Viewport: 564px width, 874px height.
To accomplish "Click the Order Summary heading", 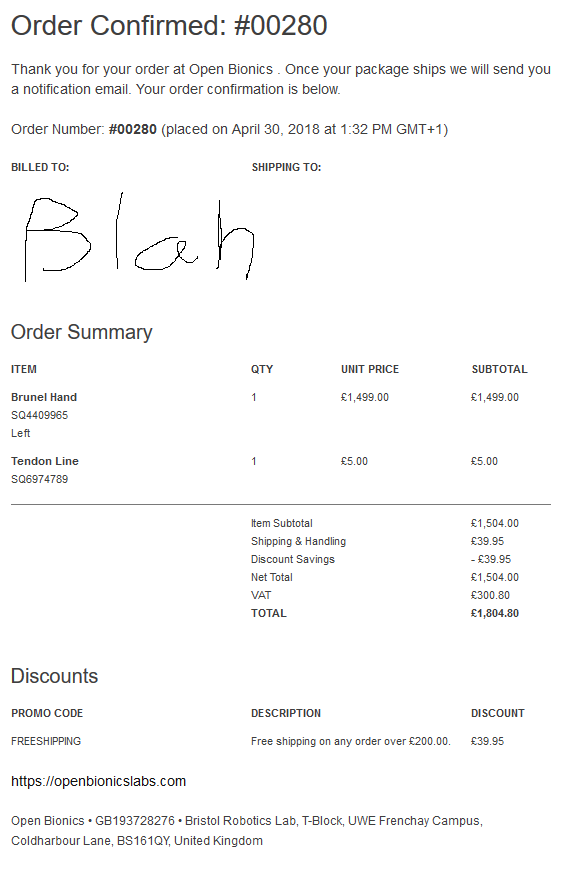I will (x=81, y=332).
